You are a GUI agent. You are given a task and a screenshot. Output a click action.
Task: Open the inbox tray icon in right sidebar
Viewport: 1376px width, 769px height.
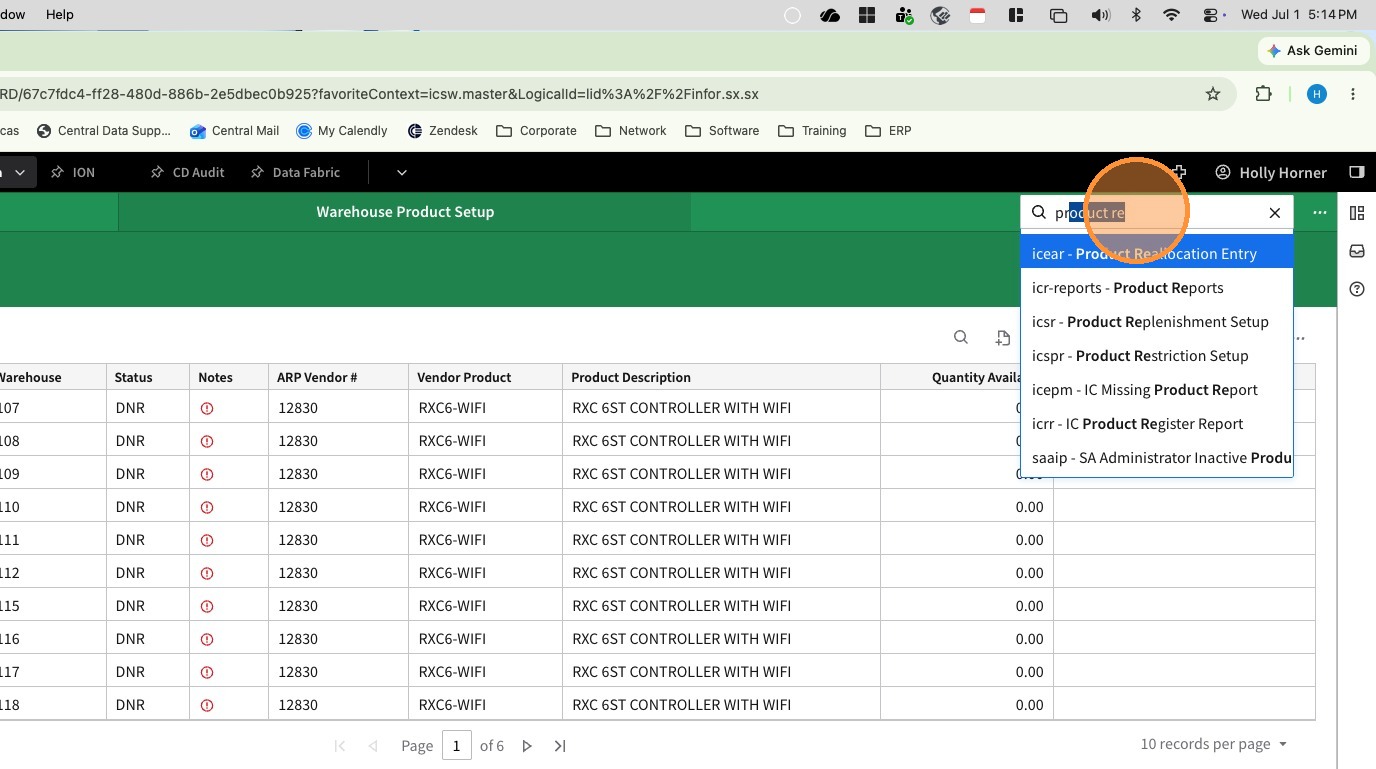pos(1357,251)
